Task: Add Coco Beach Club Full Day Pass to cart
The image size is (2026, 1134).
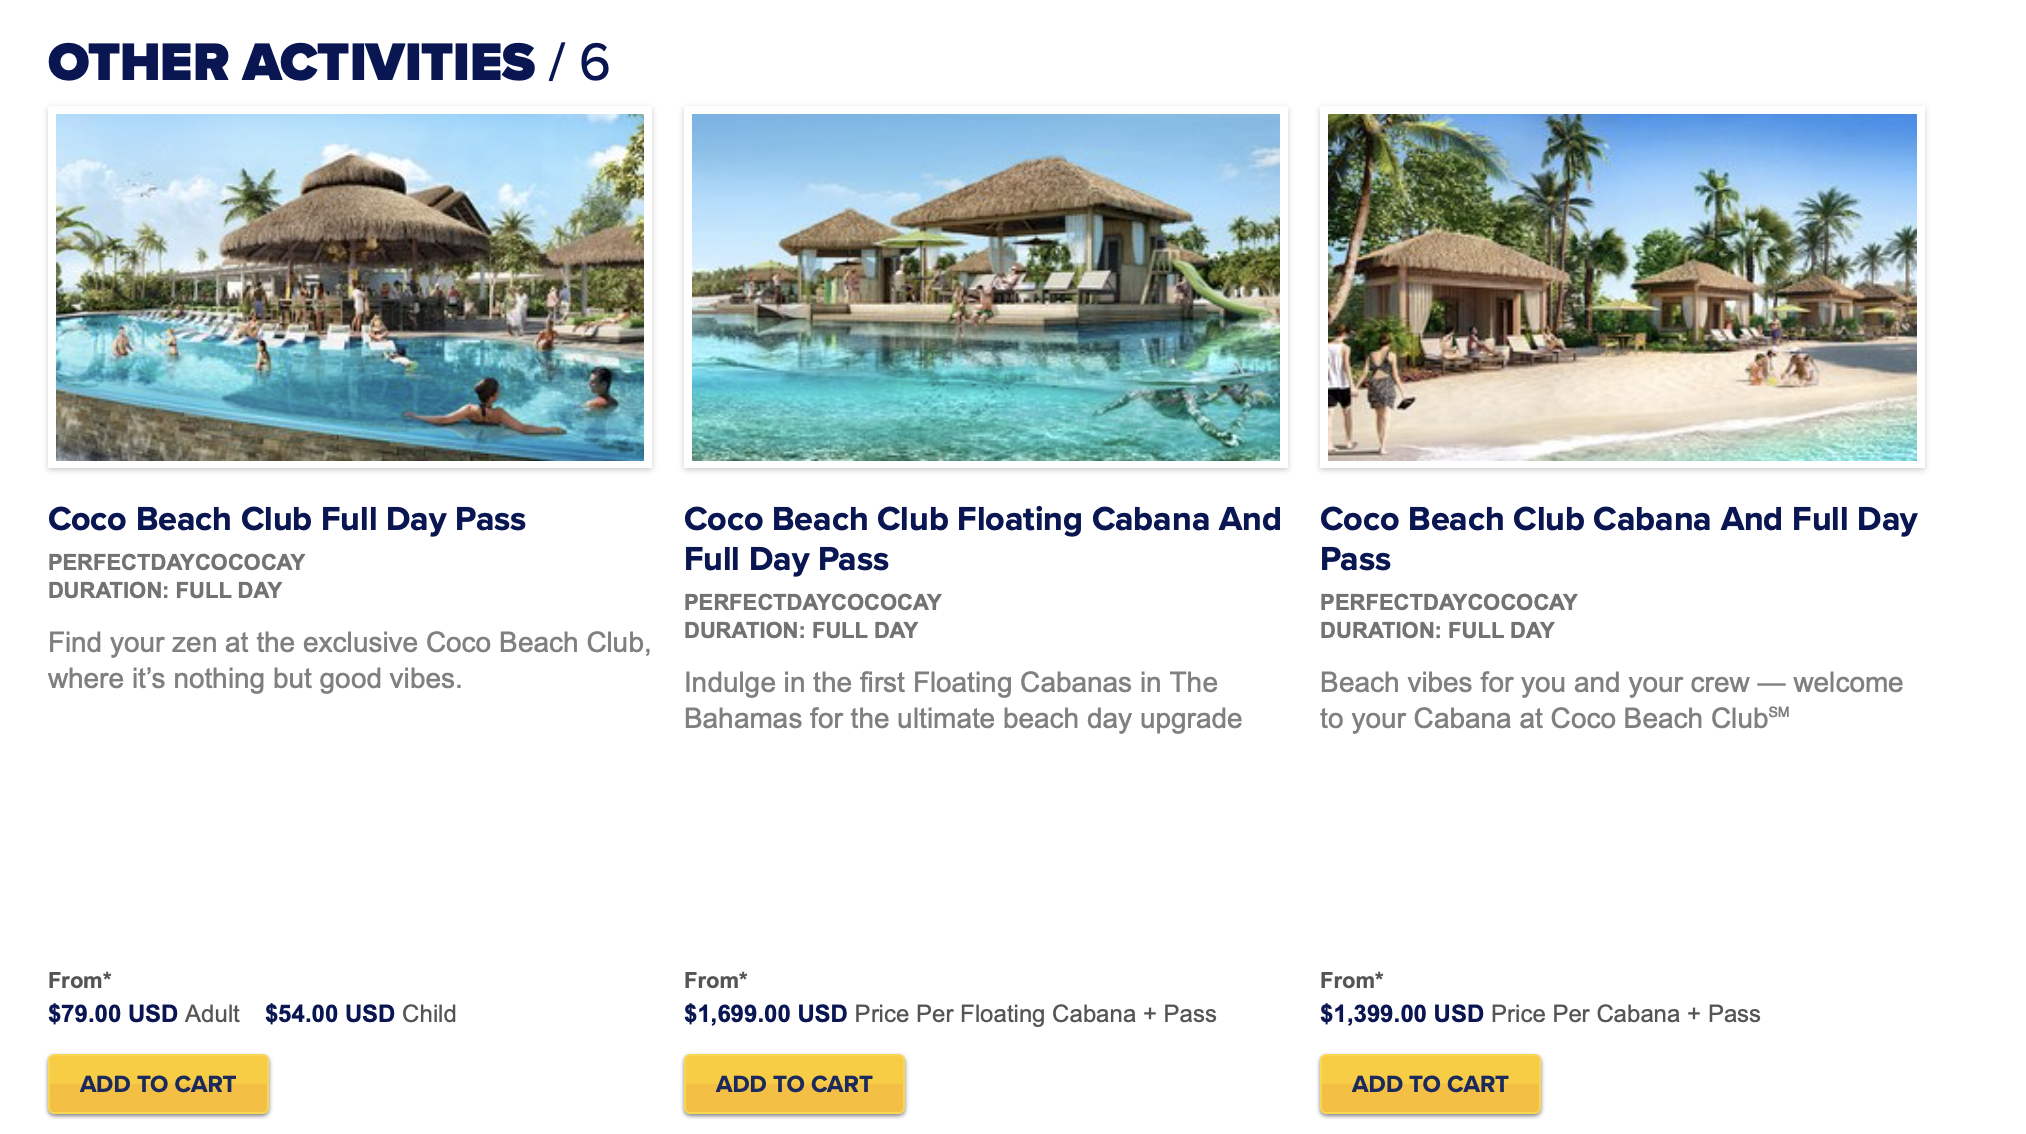Action: pos(158,1084)
